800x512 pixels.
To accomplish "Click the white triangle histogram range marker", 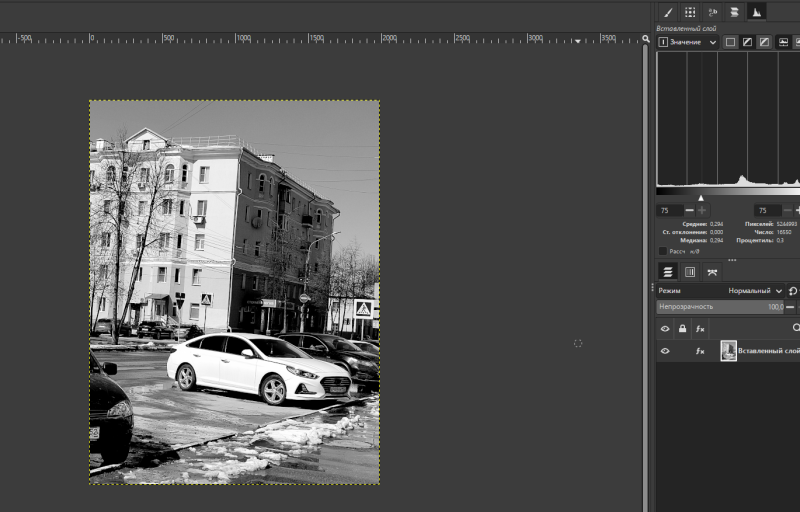I will [700, 198].
